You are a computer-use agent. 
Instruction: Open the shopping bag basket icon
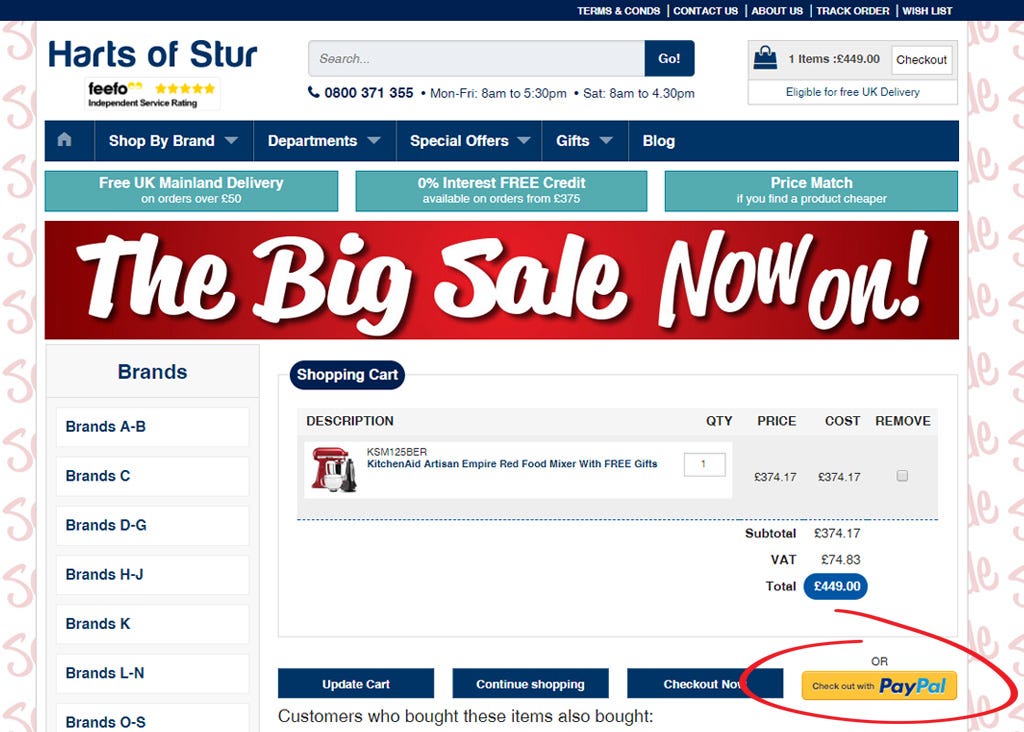pos(765,58)
